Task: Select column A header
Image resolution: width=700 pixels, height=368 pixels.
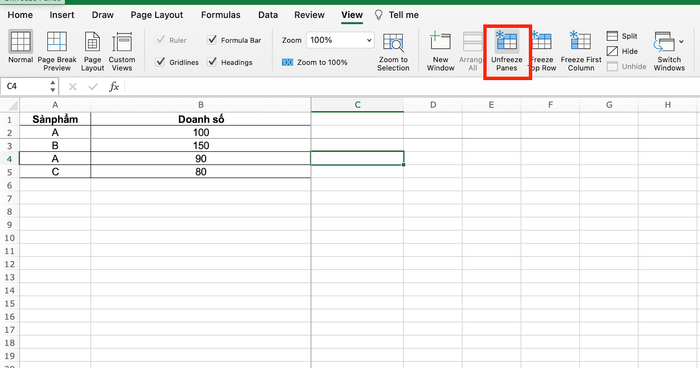Action: [x=55, y=105]
